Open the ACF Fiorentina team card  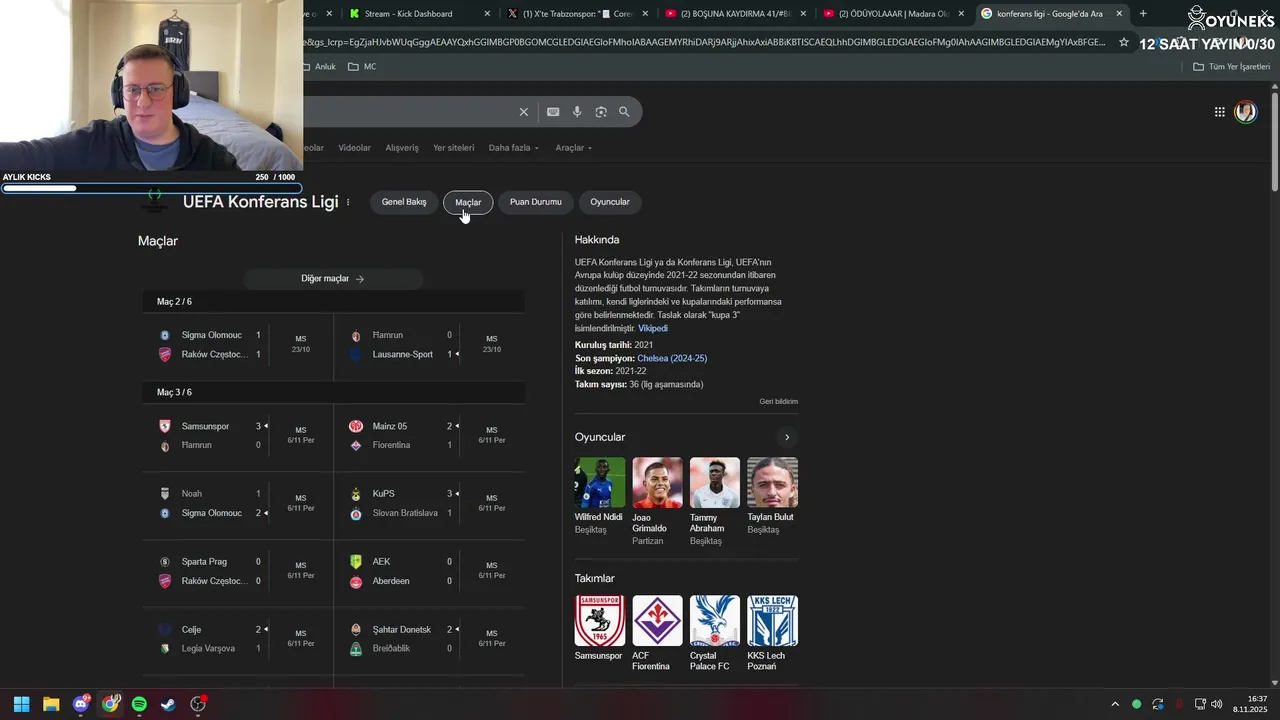(657, 633)
